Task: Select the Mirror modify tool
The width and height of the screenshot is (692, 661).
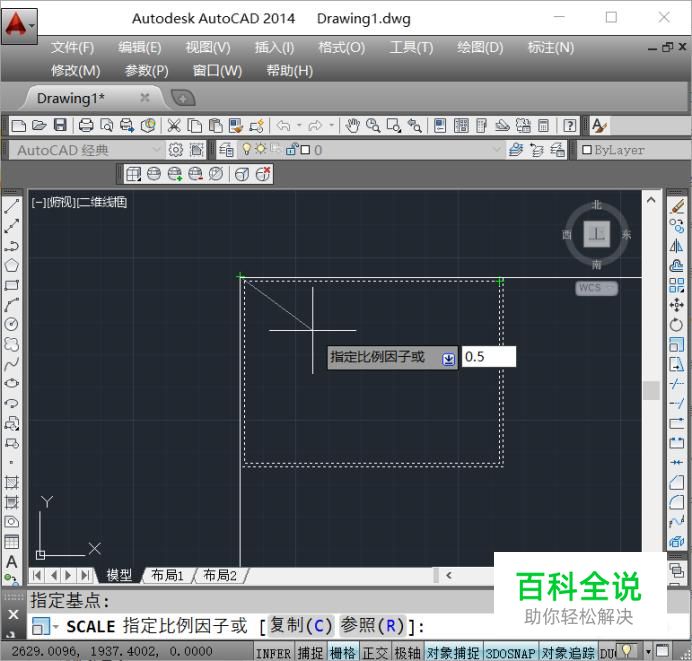Action: (x=676, y=246)
